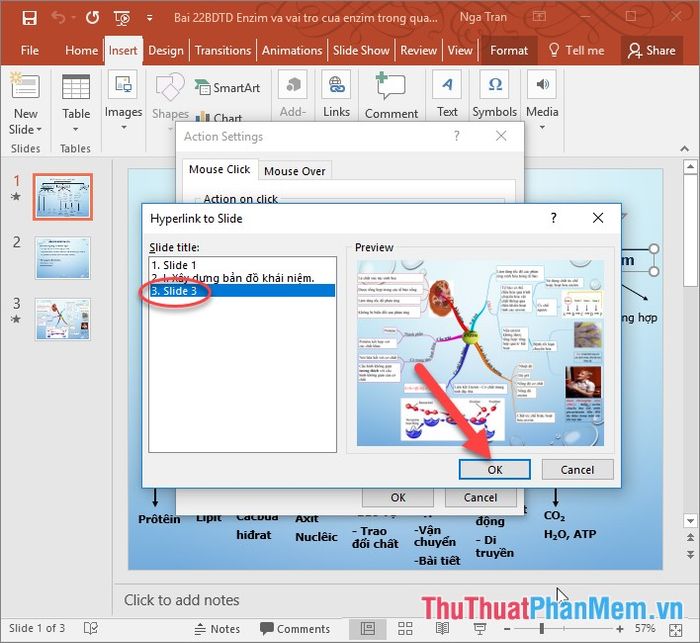Image resolution: width=700 pixels, height=643 pixels.
Task: Click the spell check status icon
Action: coord(91,629)
